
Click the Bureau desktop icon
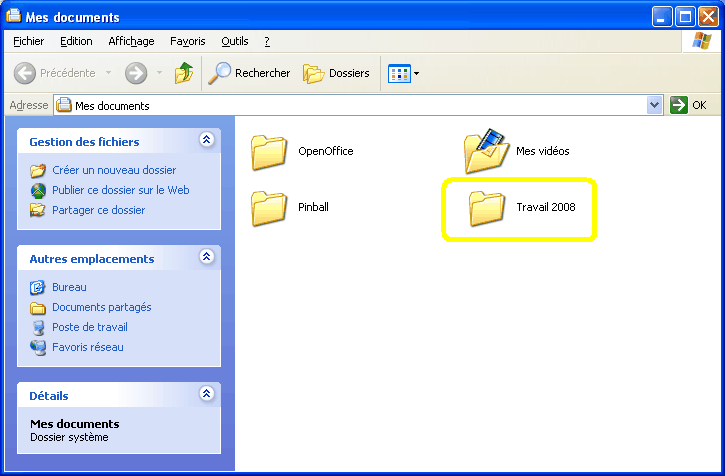pyautogui.click(x=38, y=287)
